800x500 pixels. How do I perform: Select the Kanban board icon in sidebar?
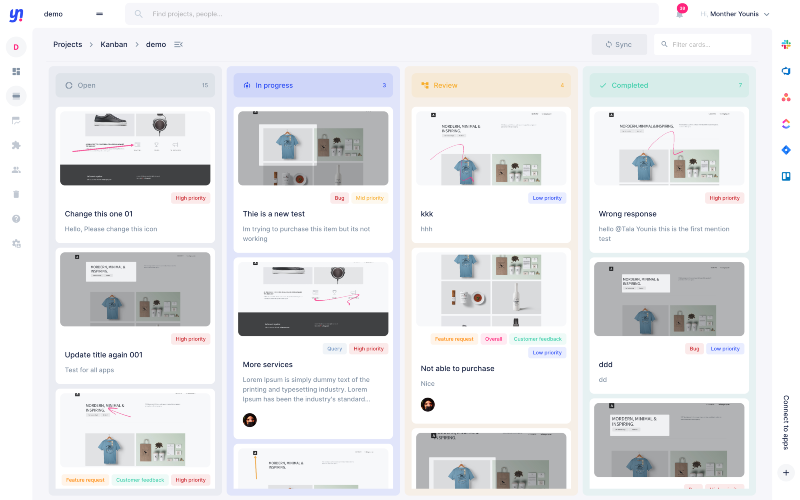tap(16, 96)
